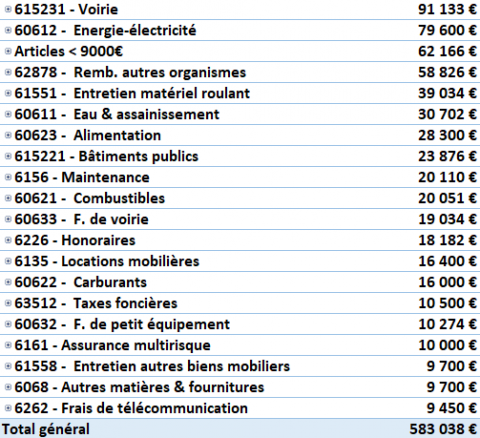Expand the 60621 Combustibles row

coord(8,198)
